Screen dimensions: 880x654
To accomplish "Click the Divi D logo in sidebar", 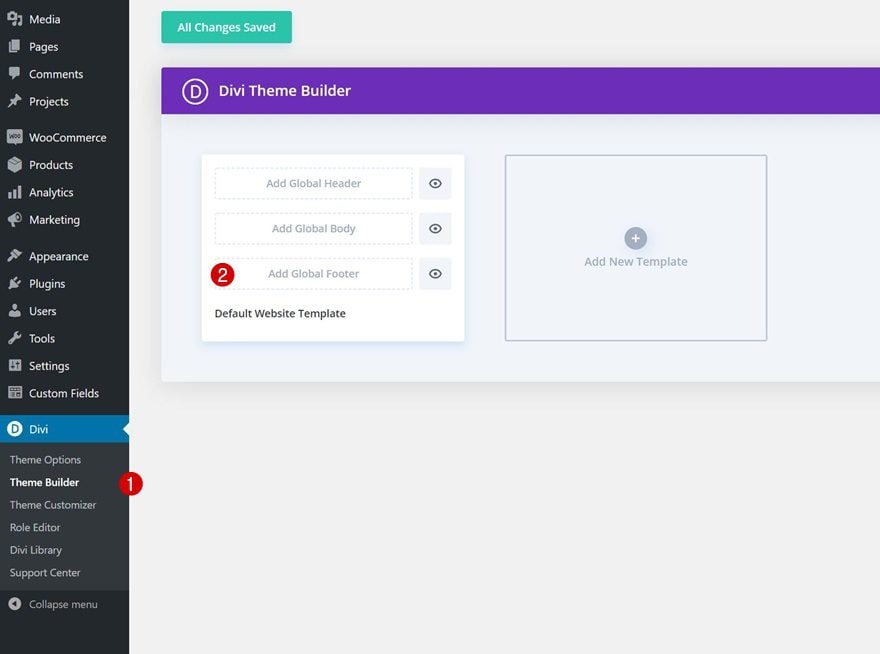I will tap(15, 429).
